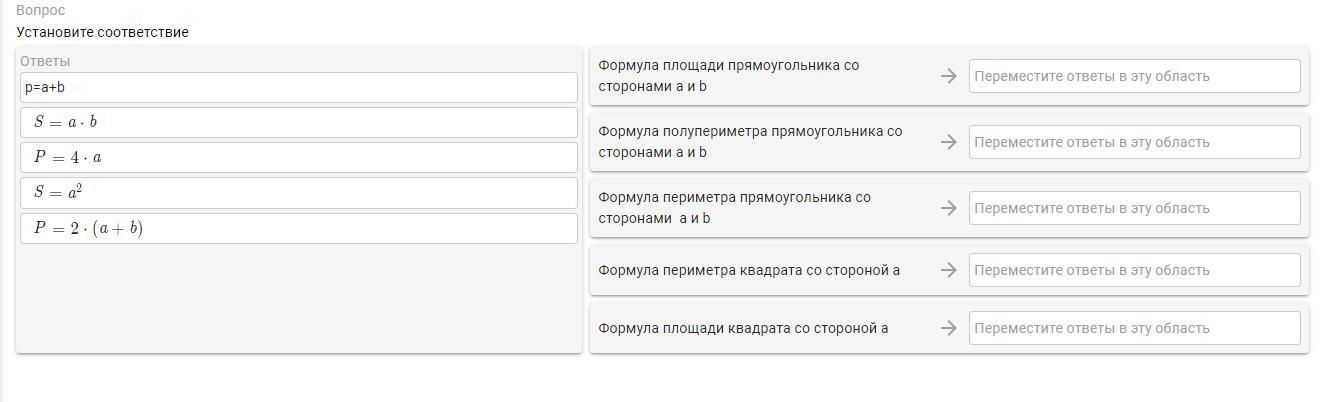This screenshot has height=402, width=1339.
Task: Select the S = a² formula tile
Action: pos(298,192)
